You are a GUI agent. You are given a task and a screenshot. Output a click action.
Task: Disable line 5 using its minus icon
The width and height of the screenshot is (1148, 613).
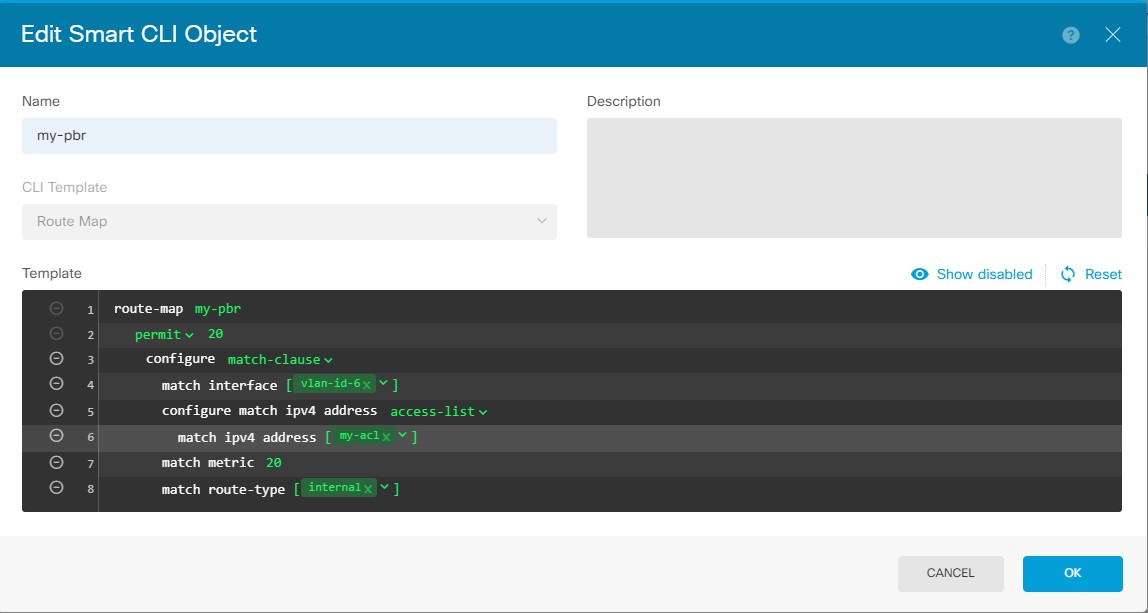pyautogui.click(x=56, y=410)
